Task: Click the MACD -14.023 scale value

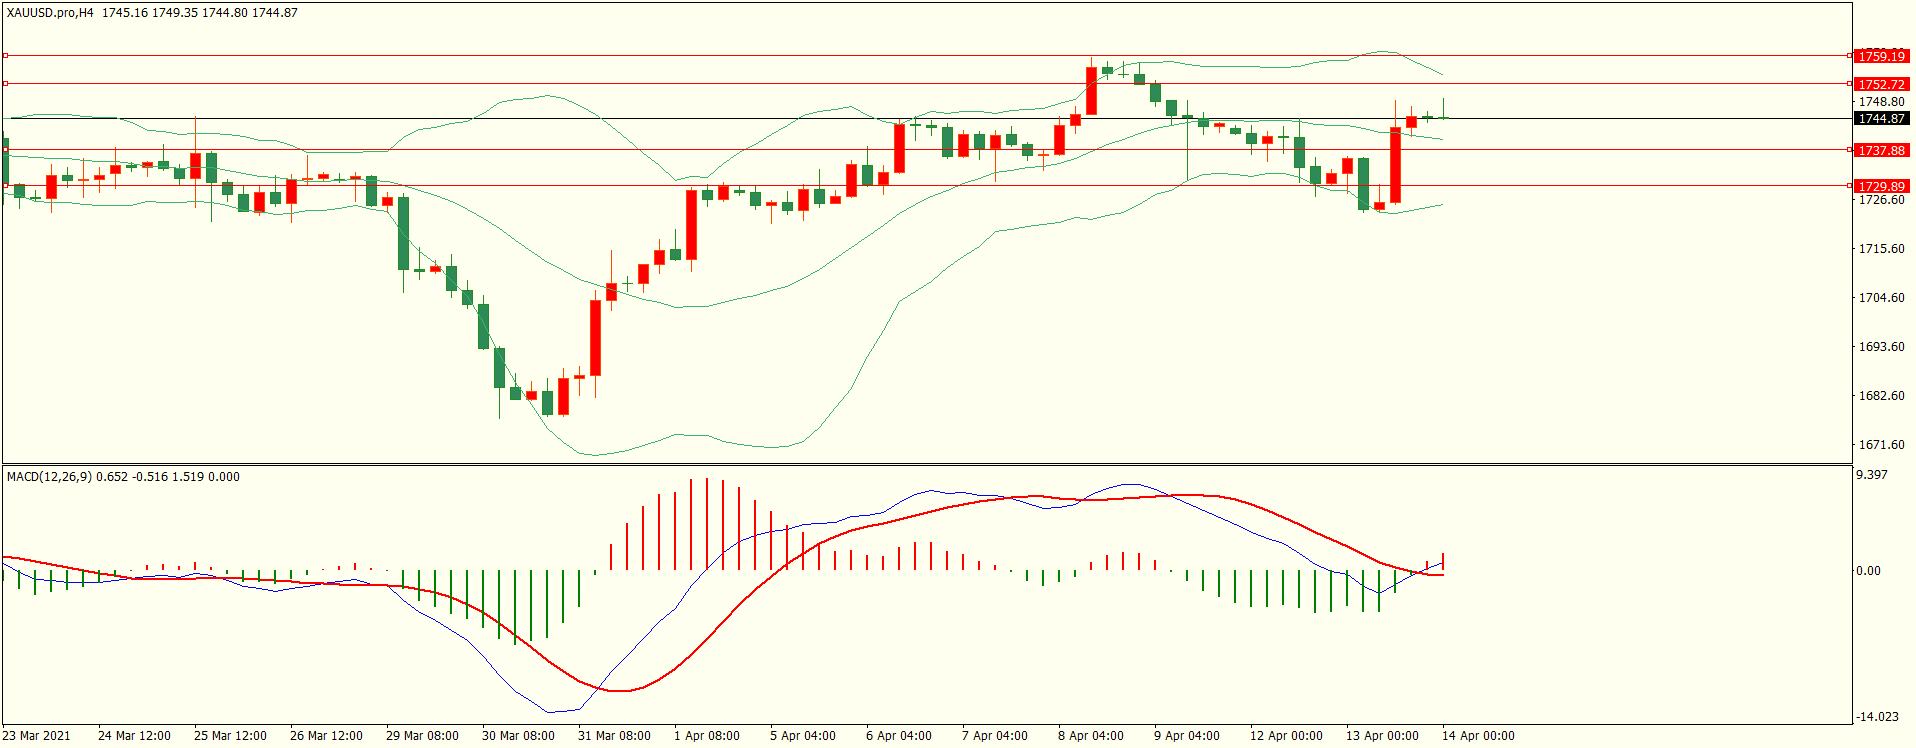Action: coord(1877,717)
